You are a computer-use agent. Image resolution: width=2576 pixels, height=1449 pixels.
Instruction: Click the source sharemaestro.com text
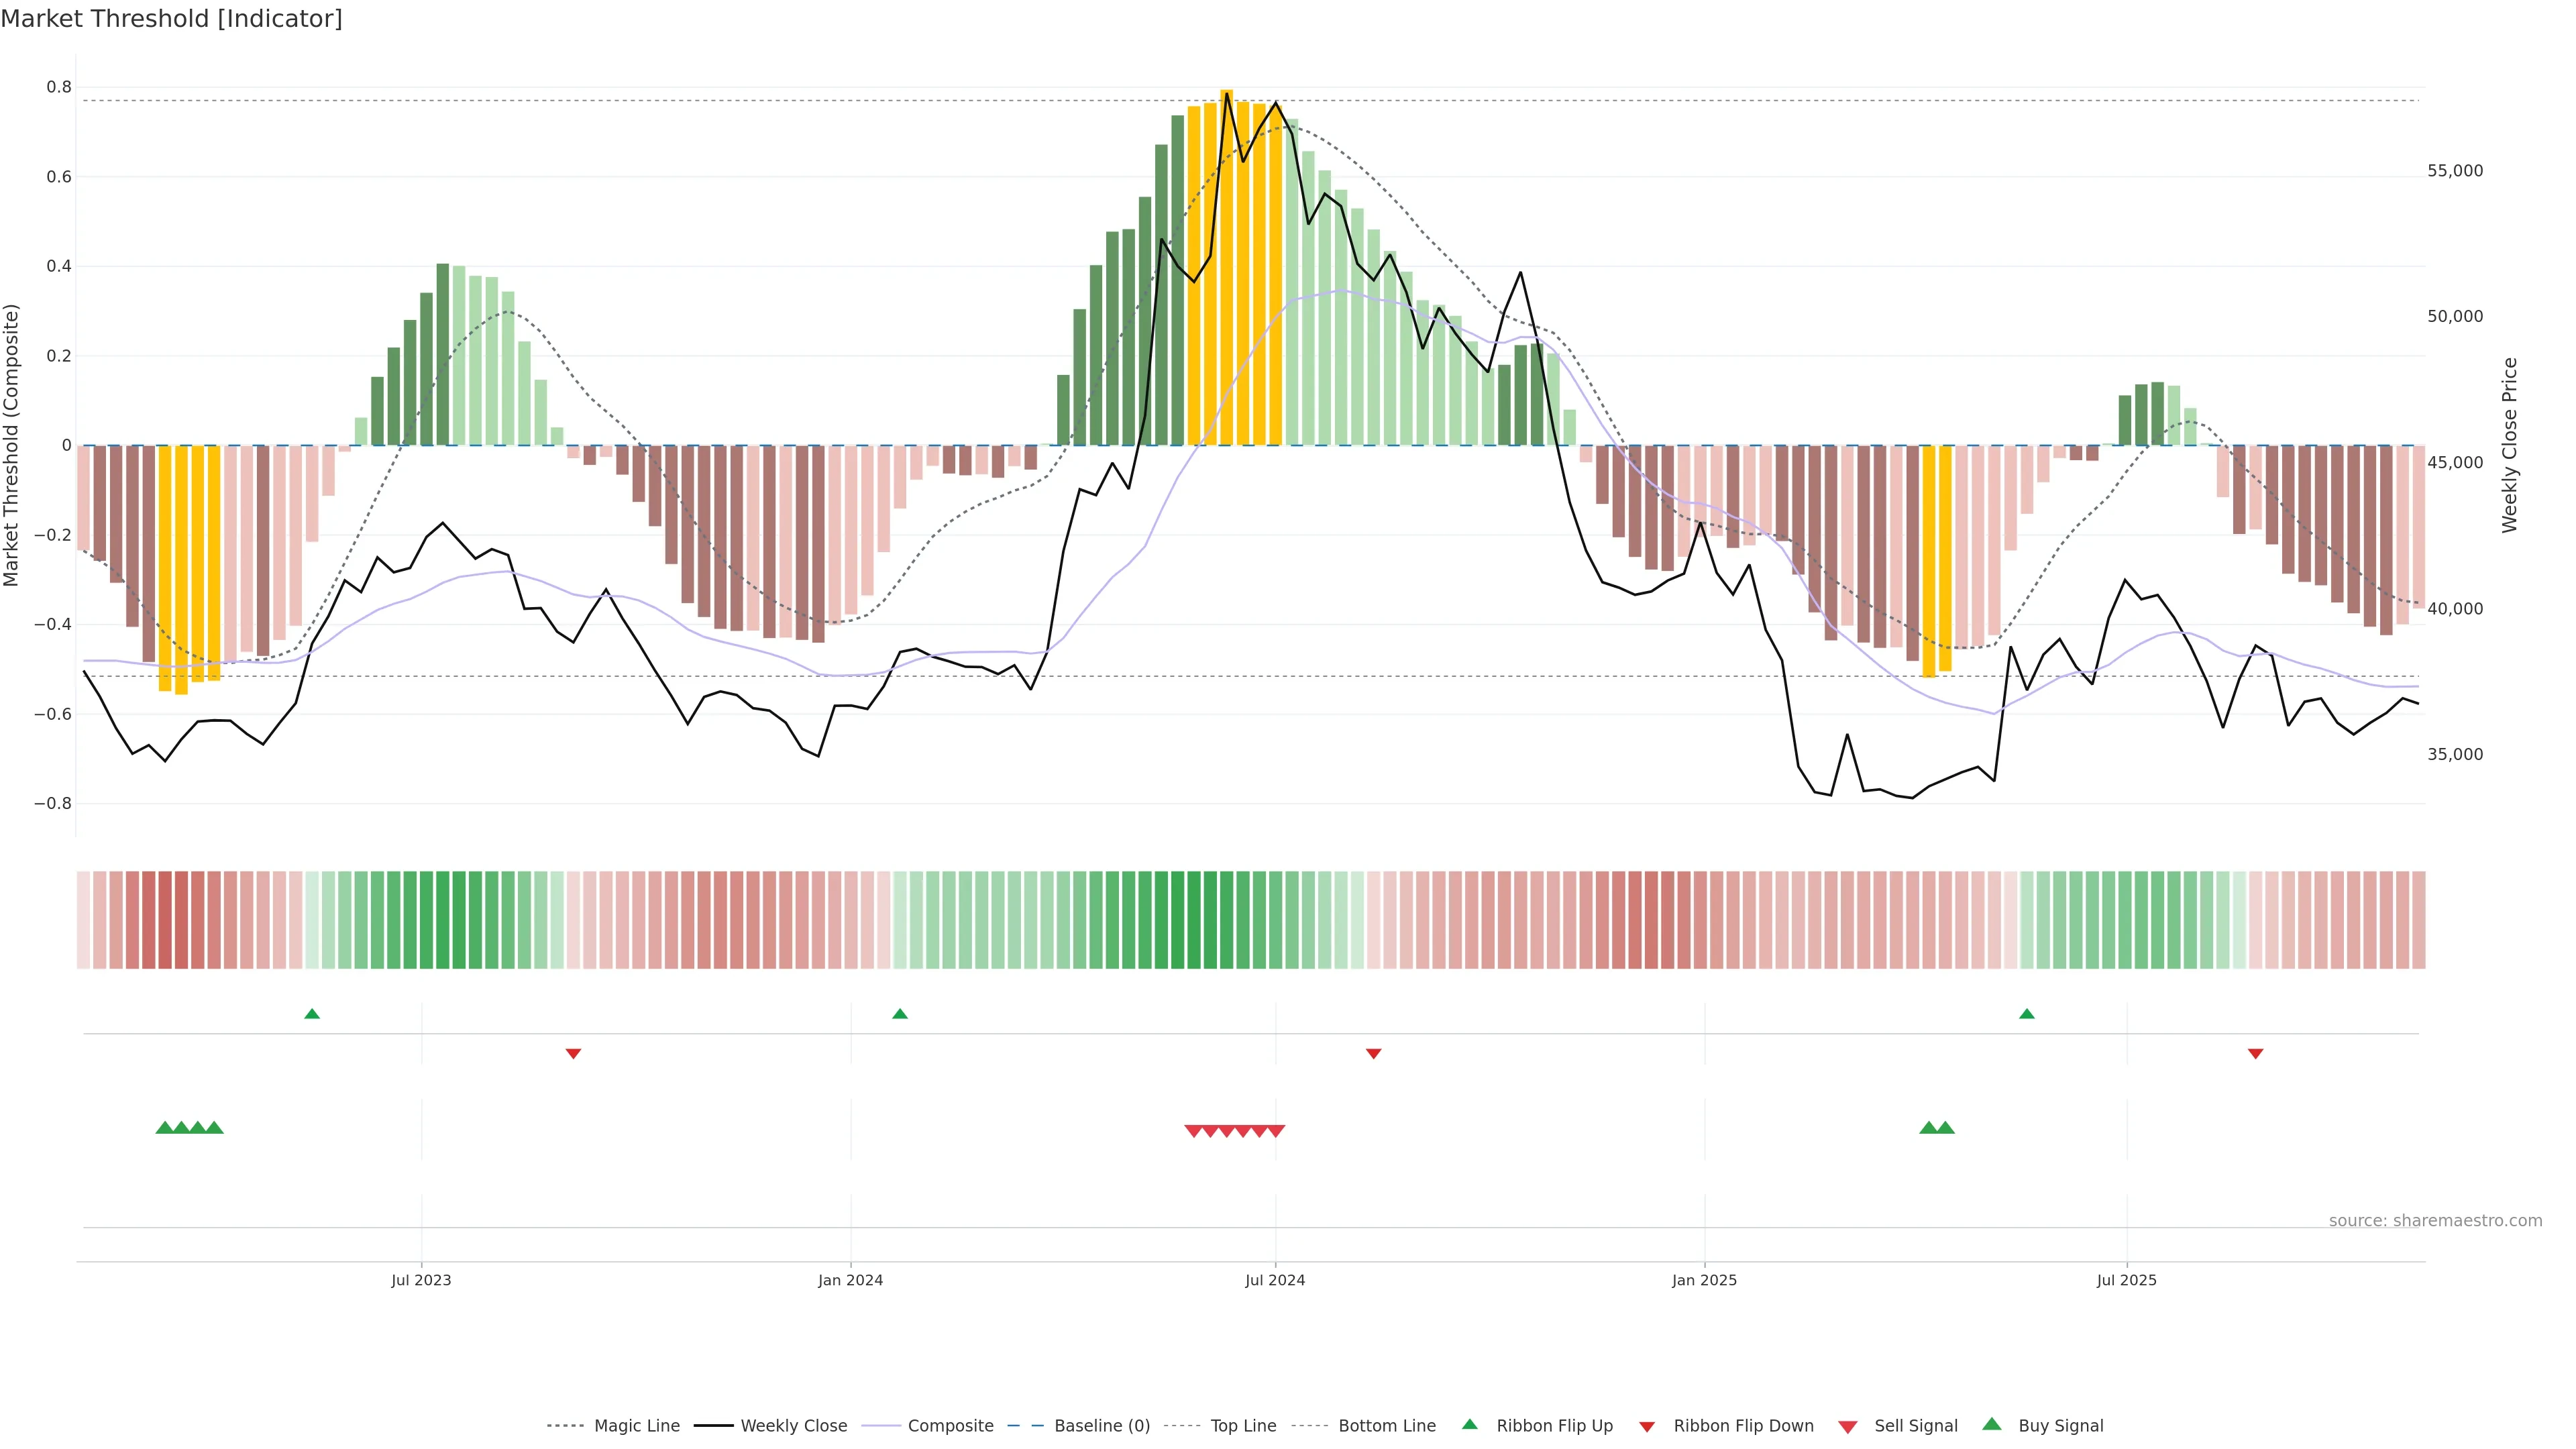click(x=2435, y=1220)
